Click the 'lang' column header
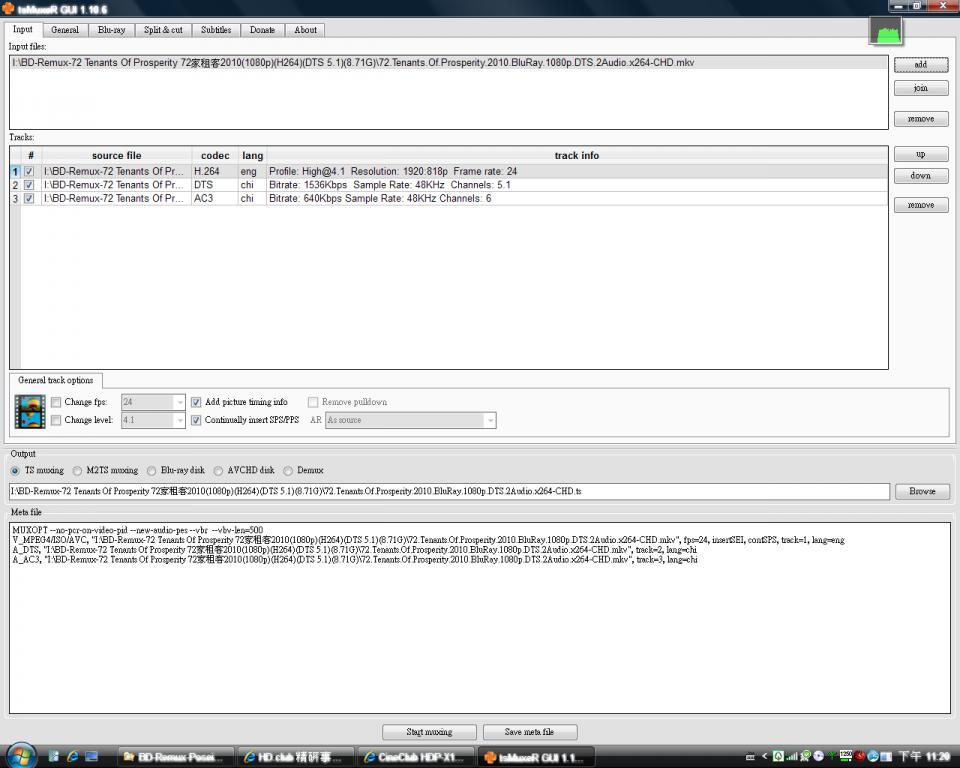Viewport: 960px width, 768px height. (252, 156)
